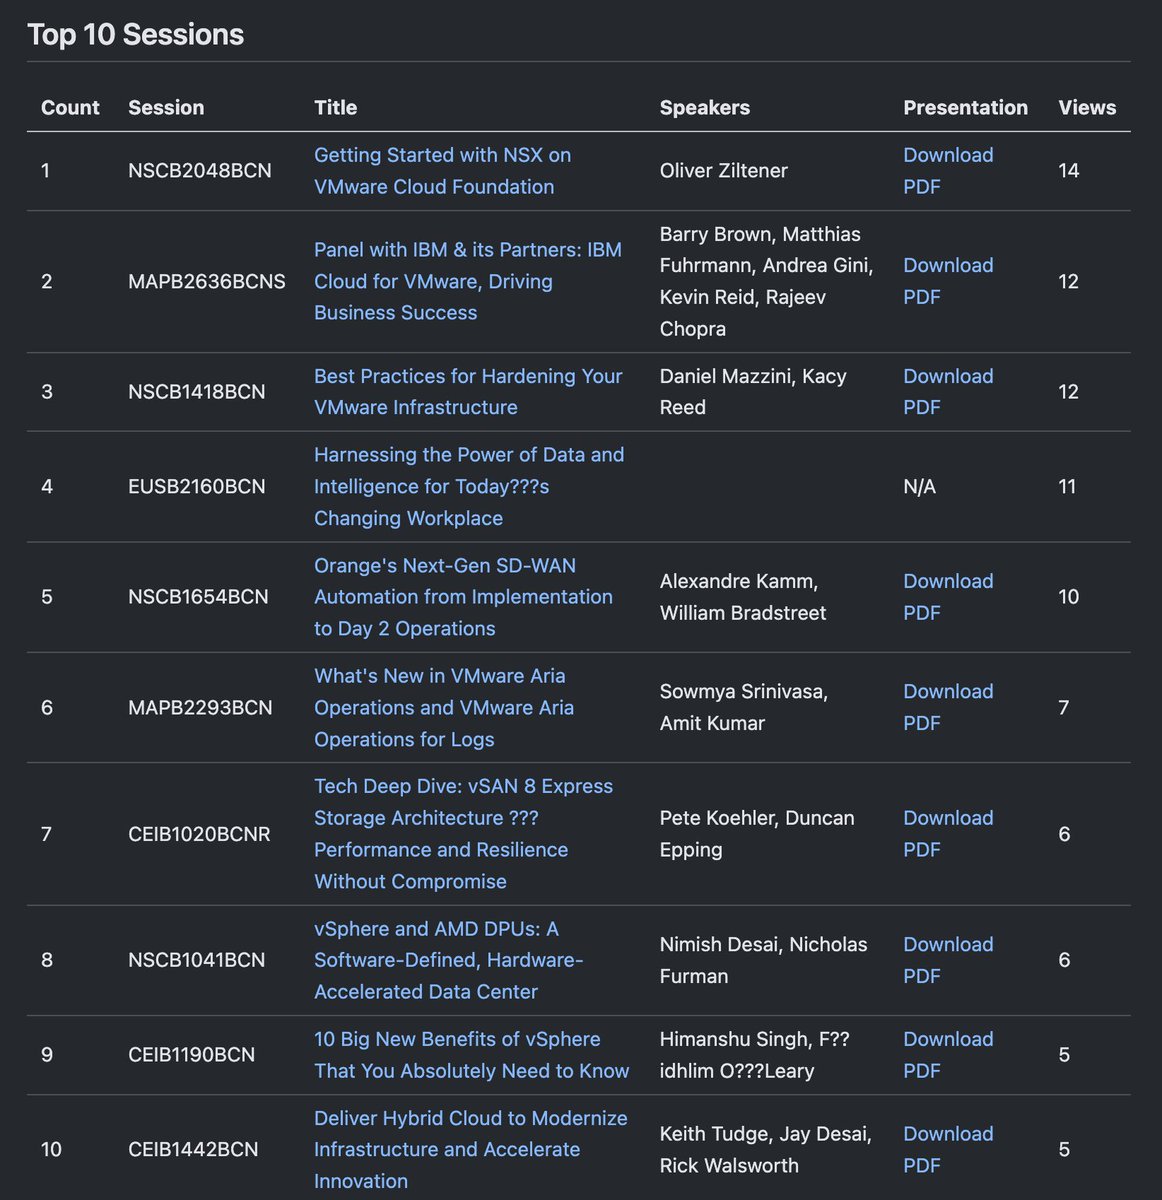Select session code NSCB1041BCN
Screen dimensions: 1162x1200
(x=197, y=960)
